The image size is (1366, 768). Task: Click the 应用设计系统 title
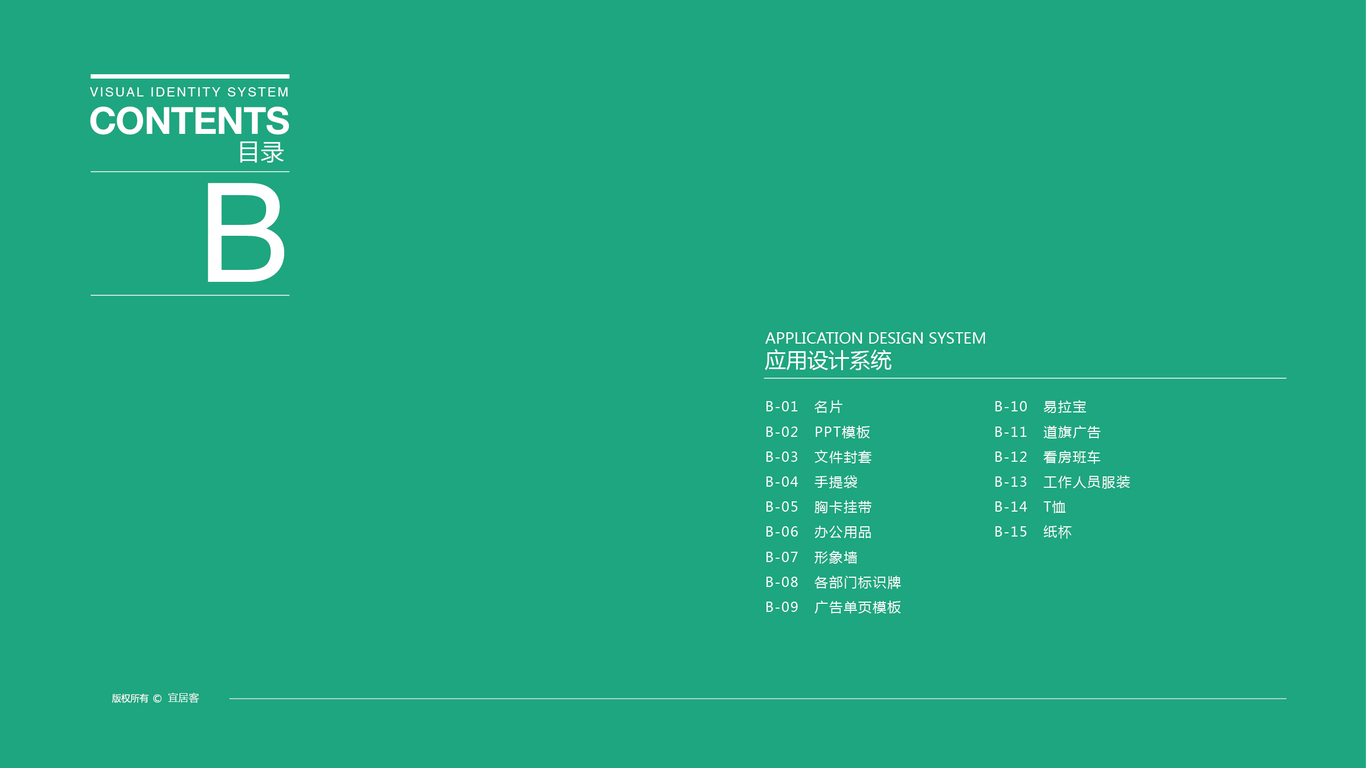(828, 361)
